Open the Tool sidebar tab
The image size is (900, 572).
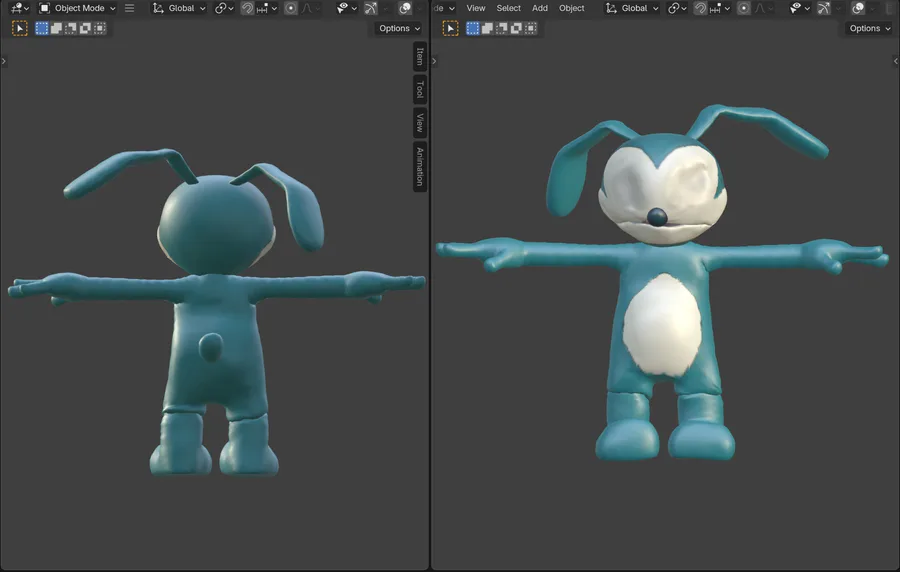(x=420, y=89)
